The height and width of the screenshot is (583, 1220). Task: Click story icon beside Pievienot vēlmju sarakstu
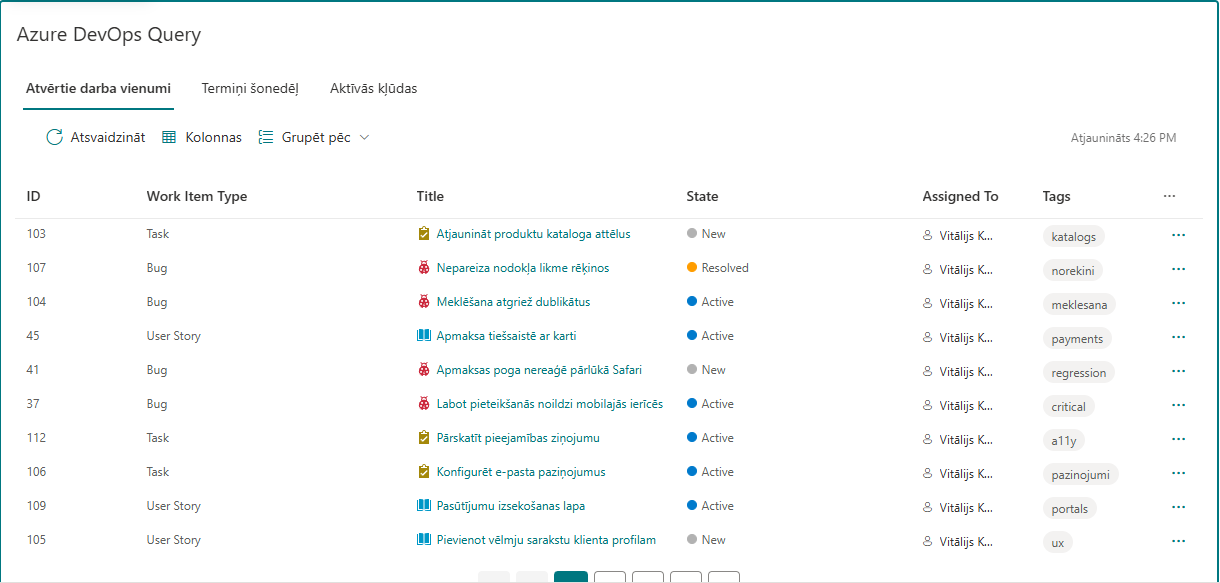[x=423, y=540]
